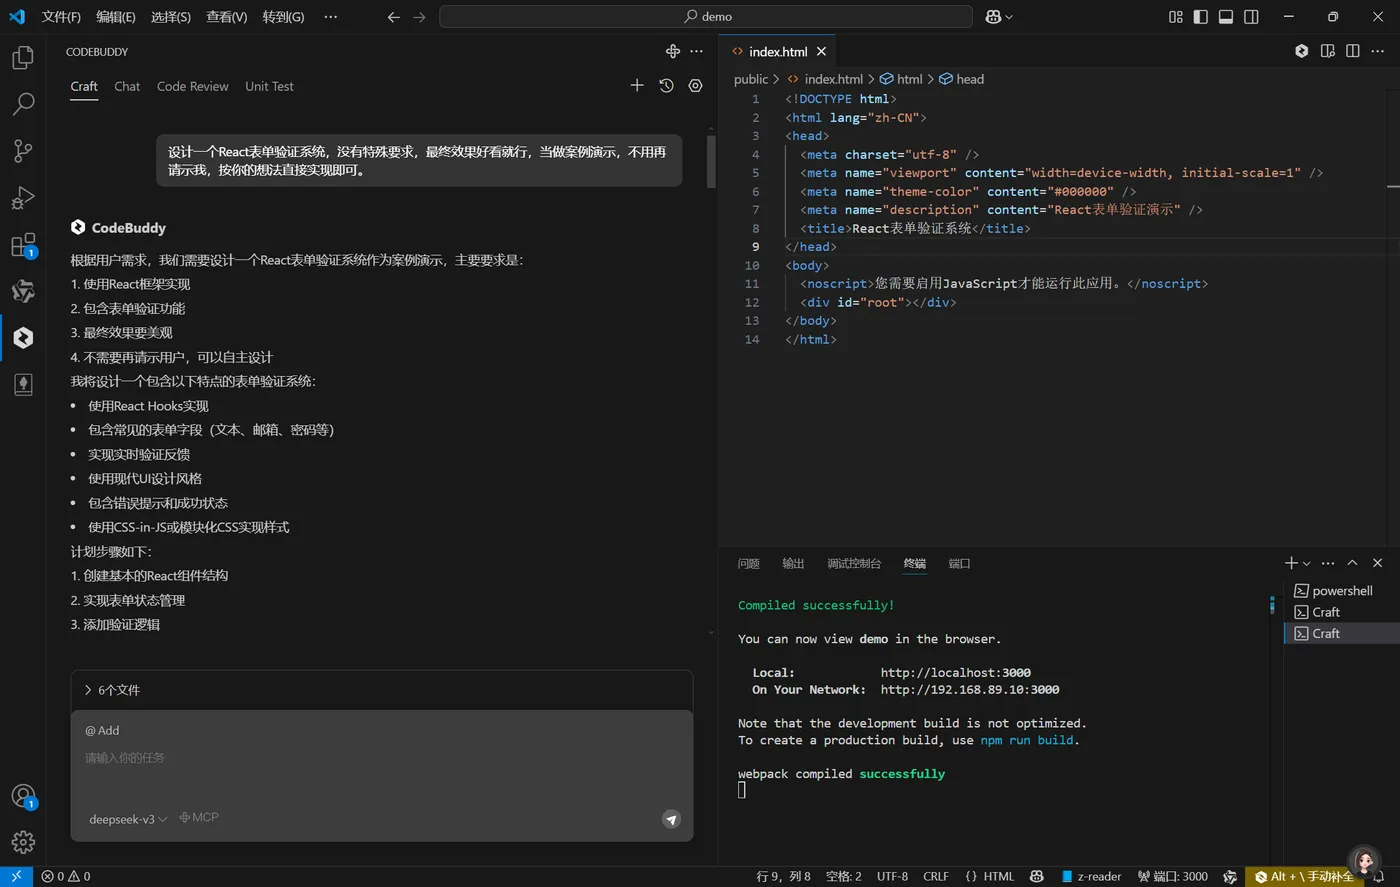
Task: Open the Explorer view in activity bar
Action: [x=23, y=58]
